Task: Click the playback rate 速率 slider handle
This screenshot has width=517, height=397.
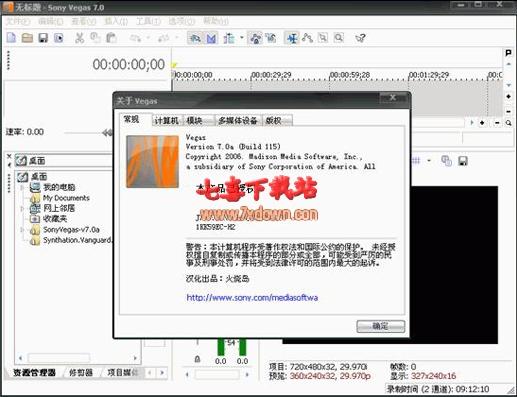Action: click(107, 133)
